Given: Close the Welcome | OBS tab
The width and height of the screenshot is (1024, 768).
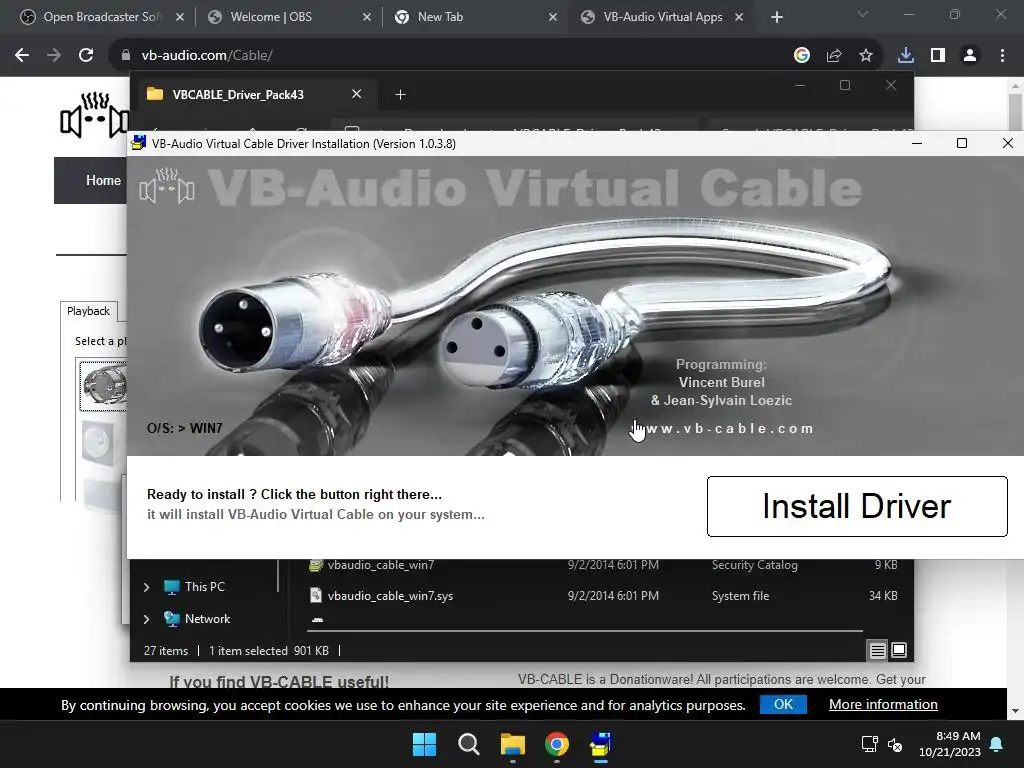Looking at the screenshot, I should coord(366,17).
